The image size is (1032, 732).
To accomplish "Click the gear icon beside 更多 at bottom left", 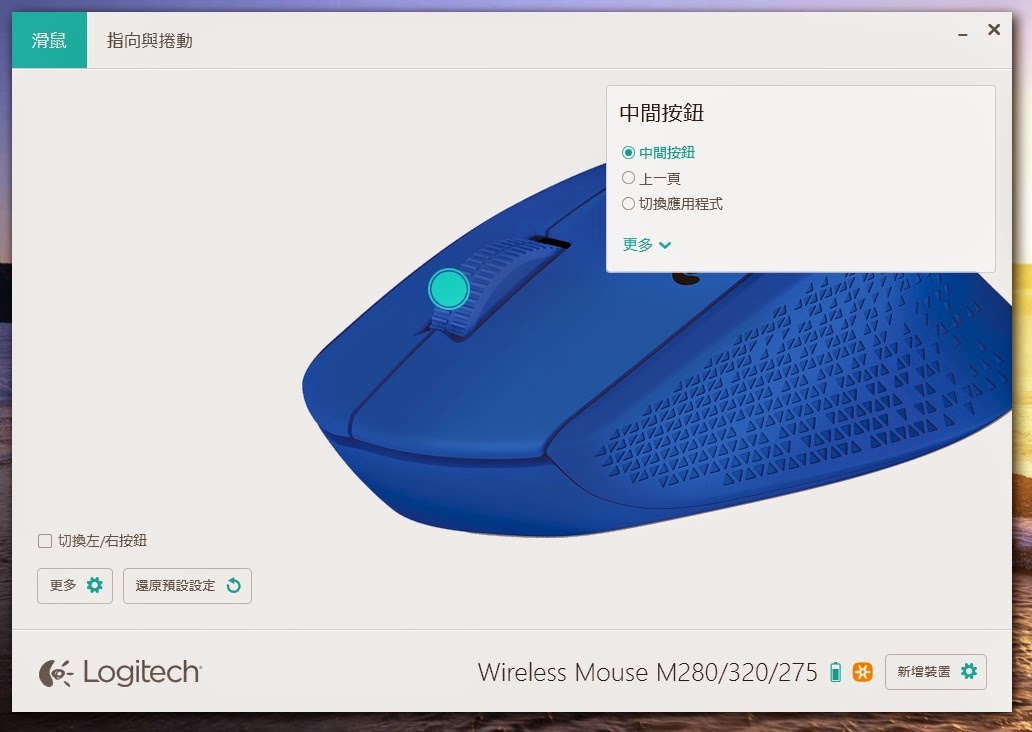I will pyautogui.click(x=95, y=585).
